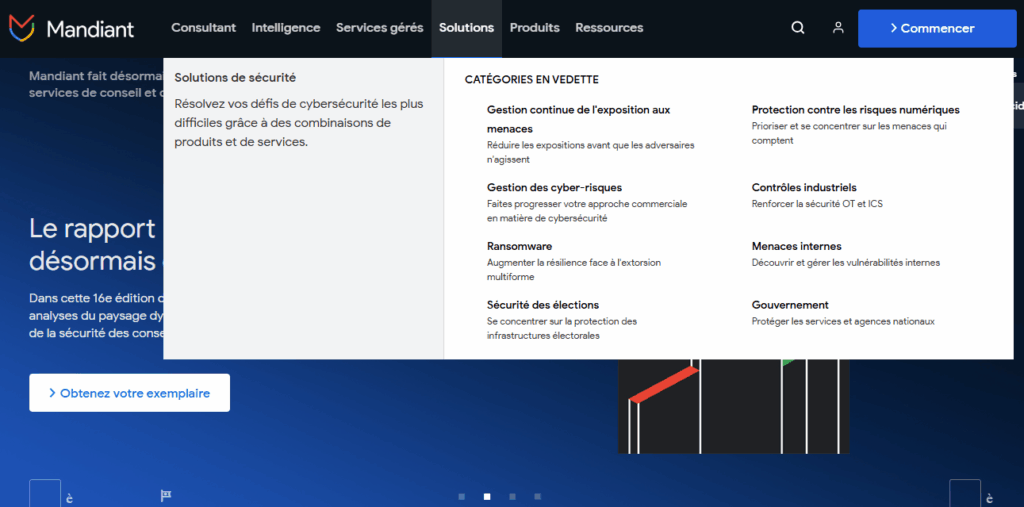This screenshot has height=507, width=1024.
Task: Open the Services gérés menu
Action: tap(379, 28)
